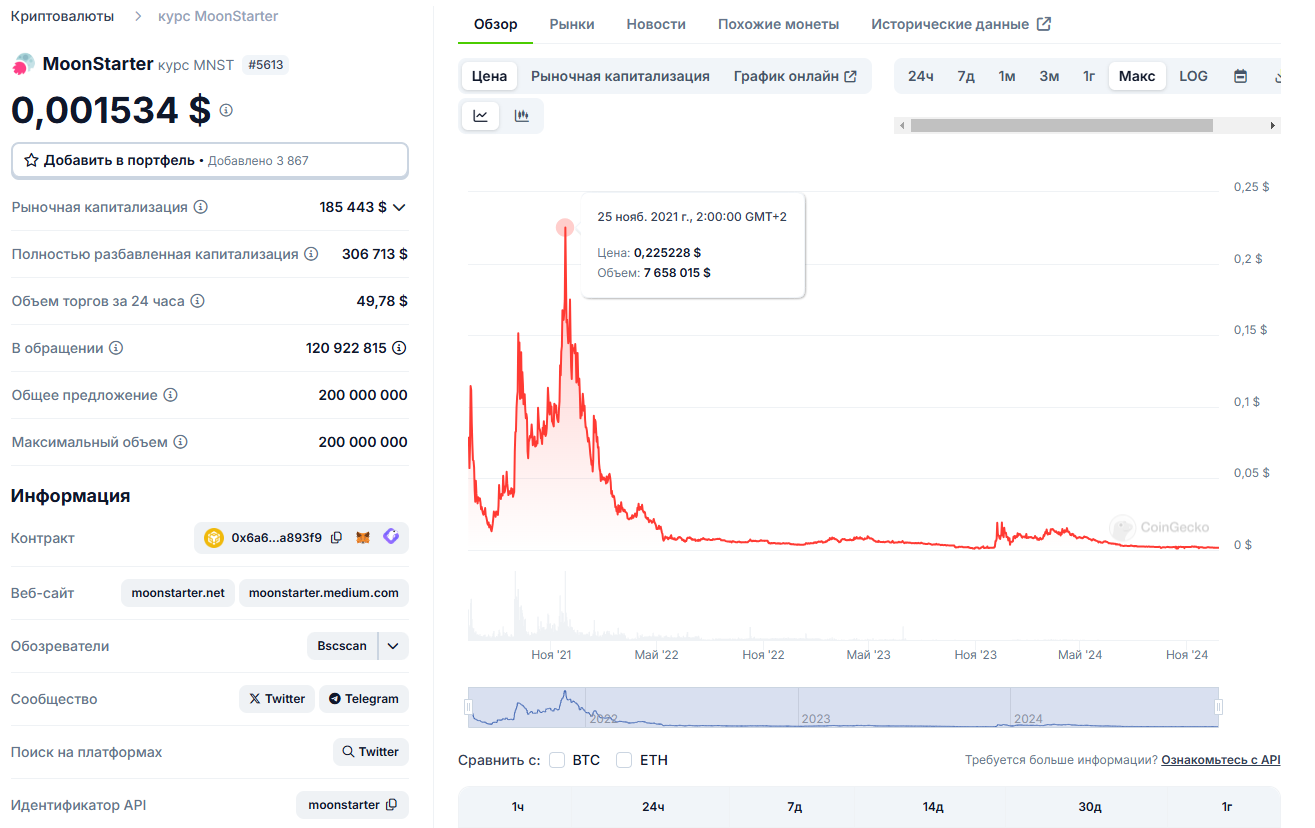Open the price info icon next to 0,001534 $

click(x=226, y=110)
